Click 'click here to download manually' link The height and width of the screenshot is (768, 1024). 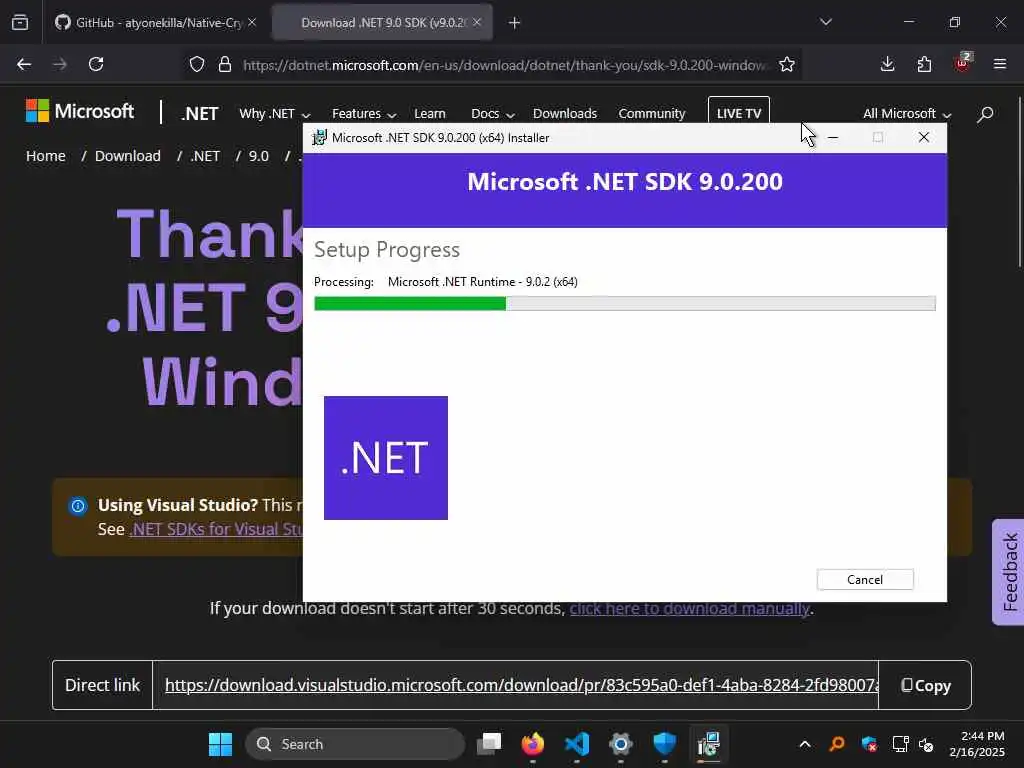[x=690, y=609]
